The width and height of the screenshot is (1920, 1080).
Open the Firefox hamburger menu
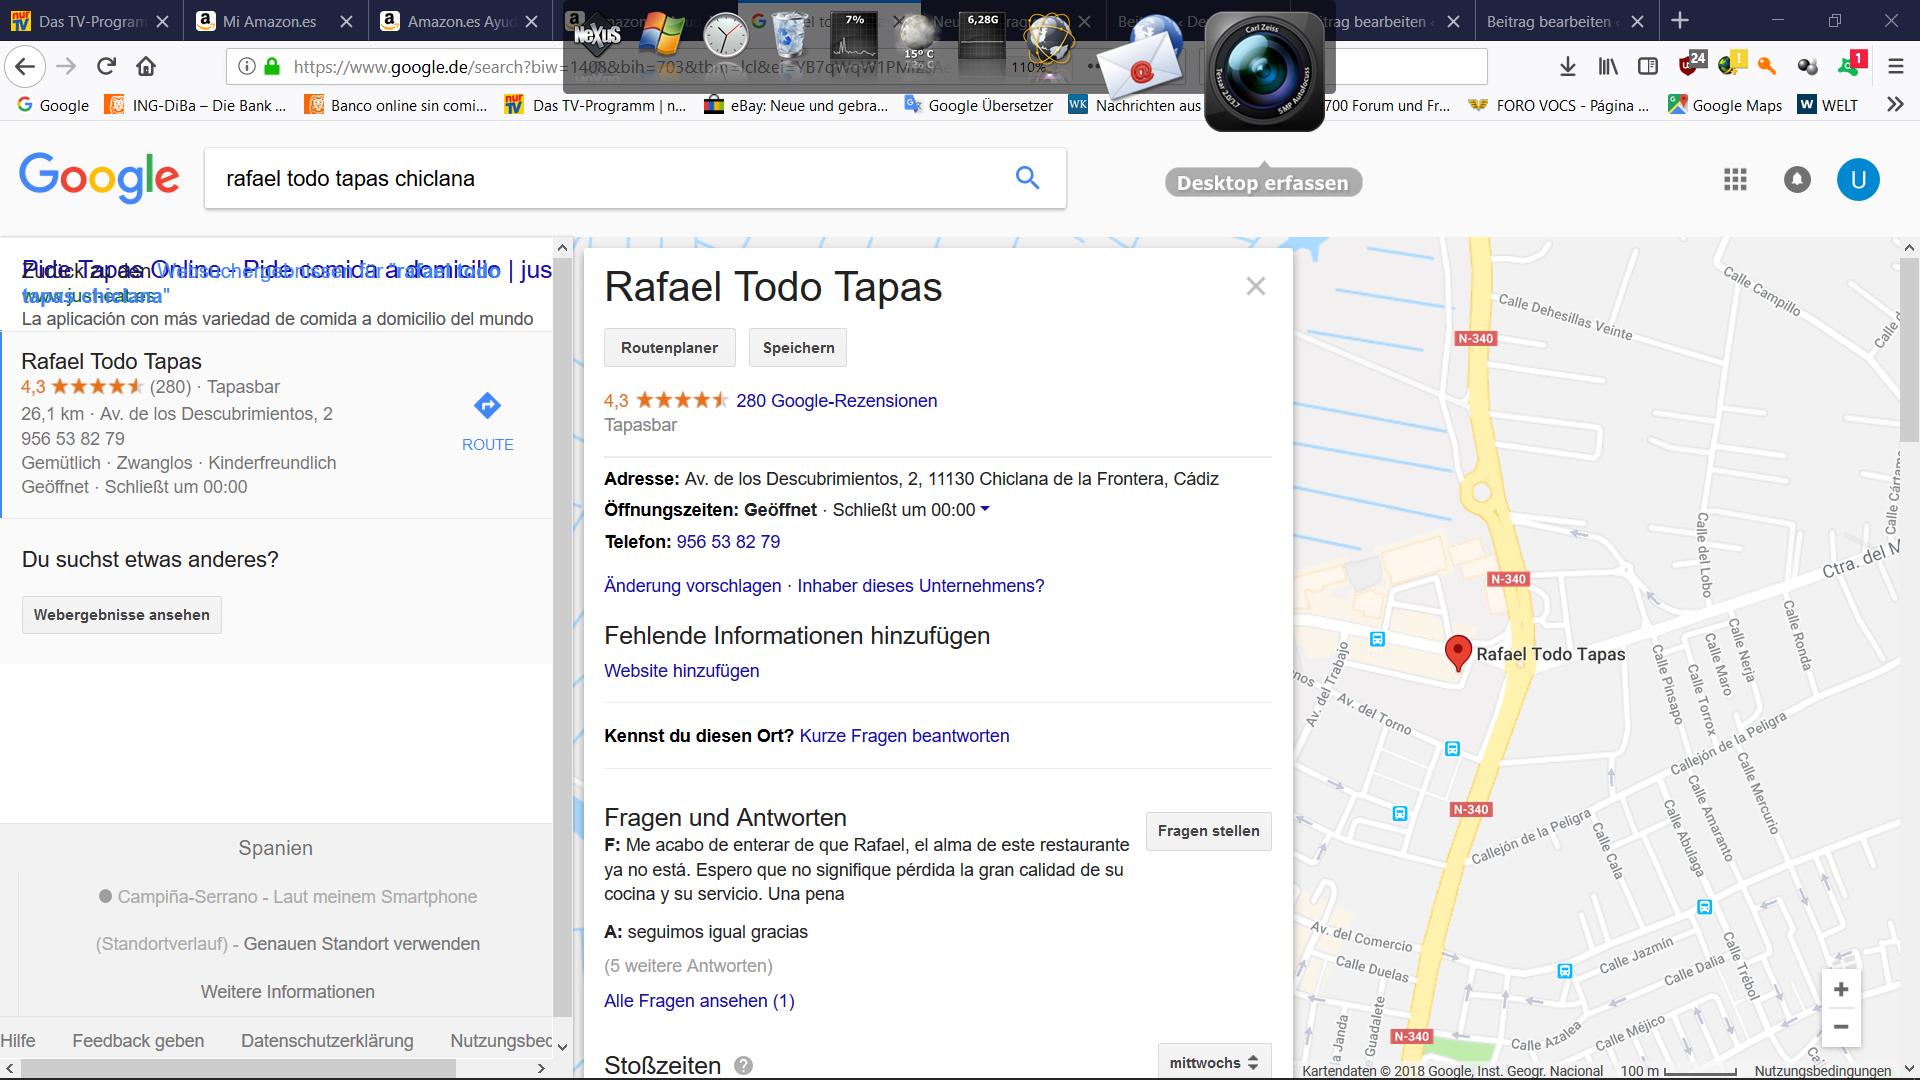click(x=1895, y=67)
